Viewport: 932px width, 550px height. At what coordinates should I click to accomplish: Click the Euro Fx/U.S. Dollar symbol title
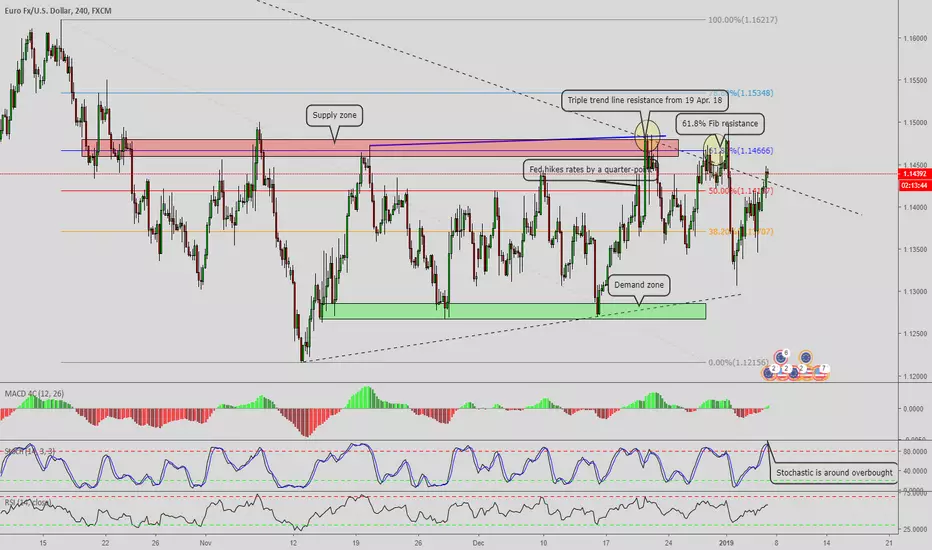[58, 11]
